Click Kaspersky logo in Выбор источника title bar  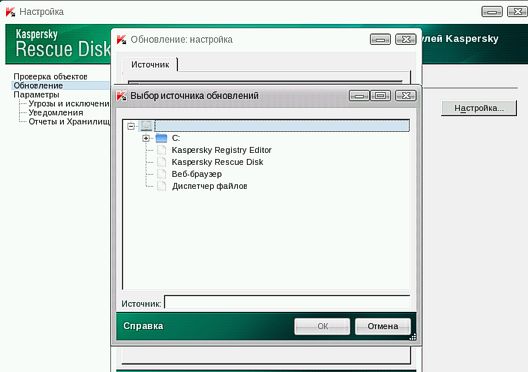(121, 96)
